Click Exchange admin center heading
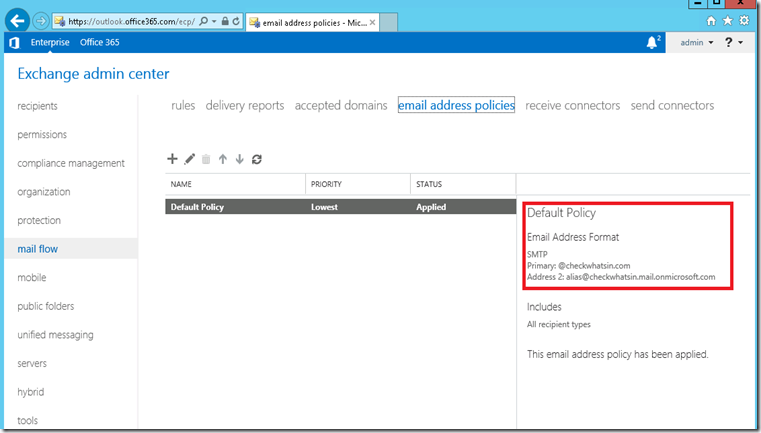Screen dimensions: 761x433 93,74
